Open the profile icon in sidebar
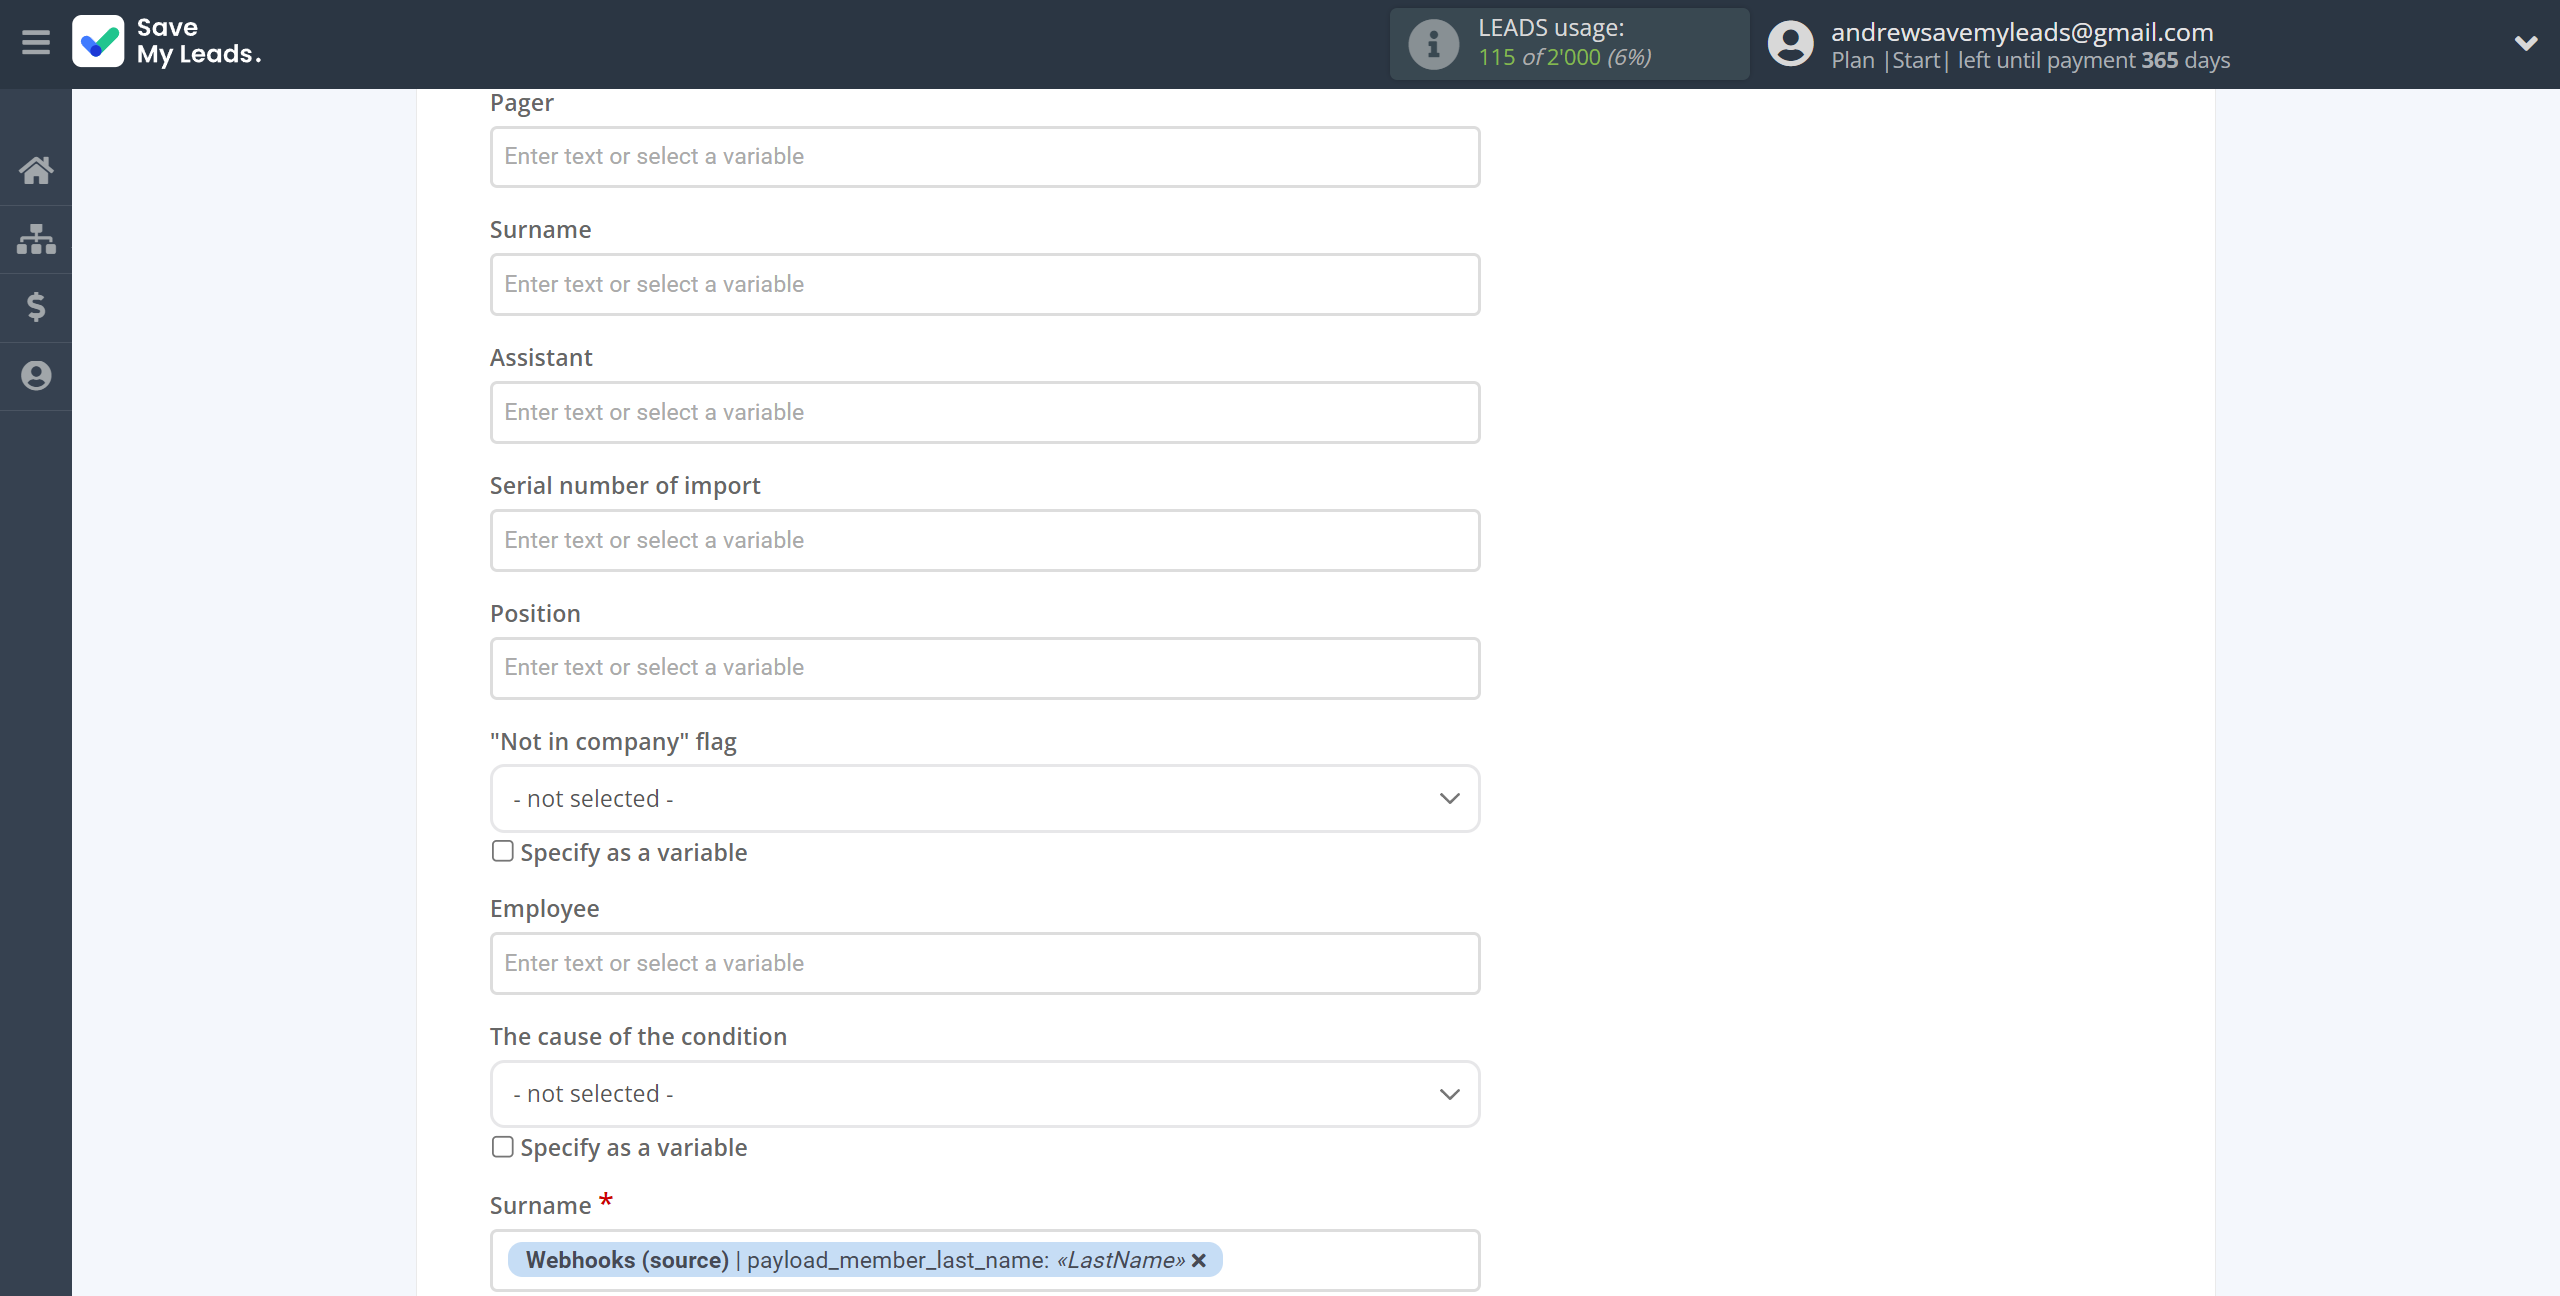 tap(36, 376)
